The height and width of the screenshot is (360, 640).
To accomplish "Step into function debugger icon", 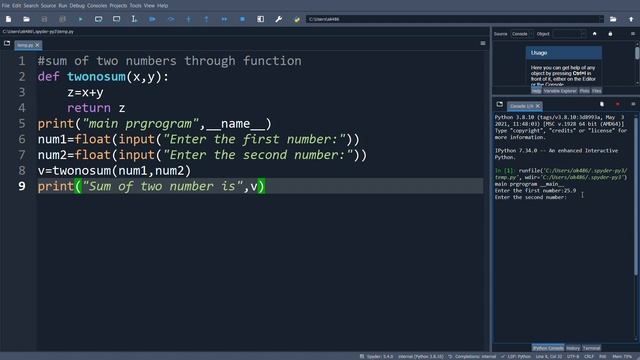I will pos(189,19).
